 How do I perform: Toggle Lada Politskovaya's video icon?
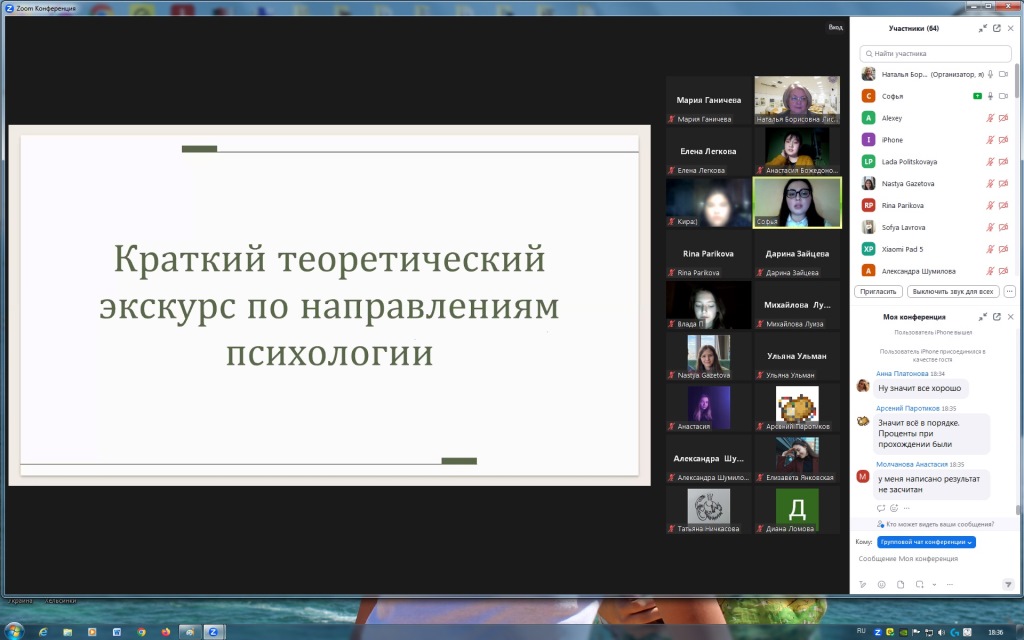tap(1004, 161)
